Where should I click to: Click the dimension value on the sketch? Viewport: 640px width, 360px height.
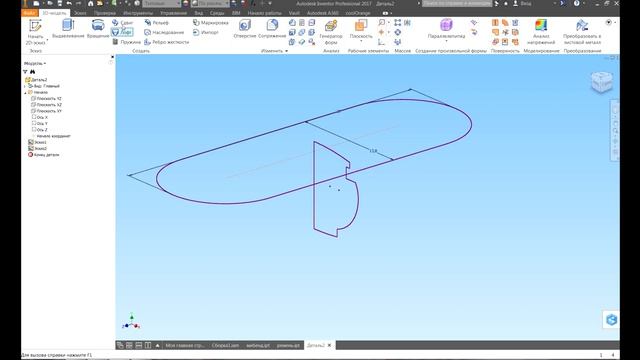pyautogui.click(x=373, y=151)
